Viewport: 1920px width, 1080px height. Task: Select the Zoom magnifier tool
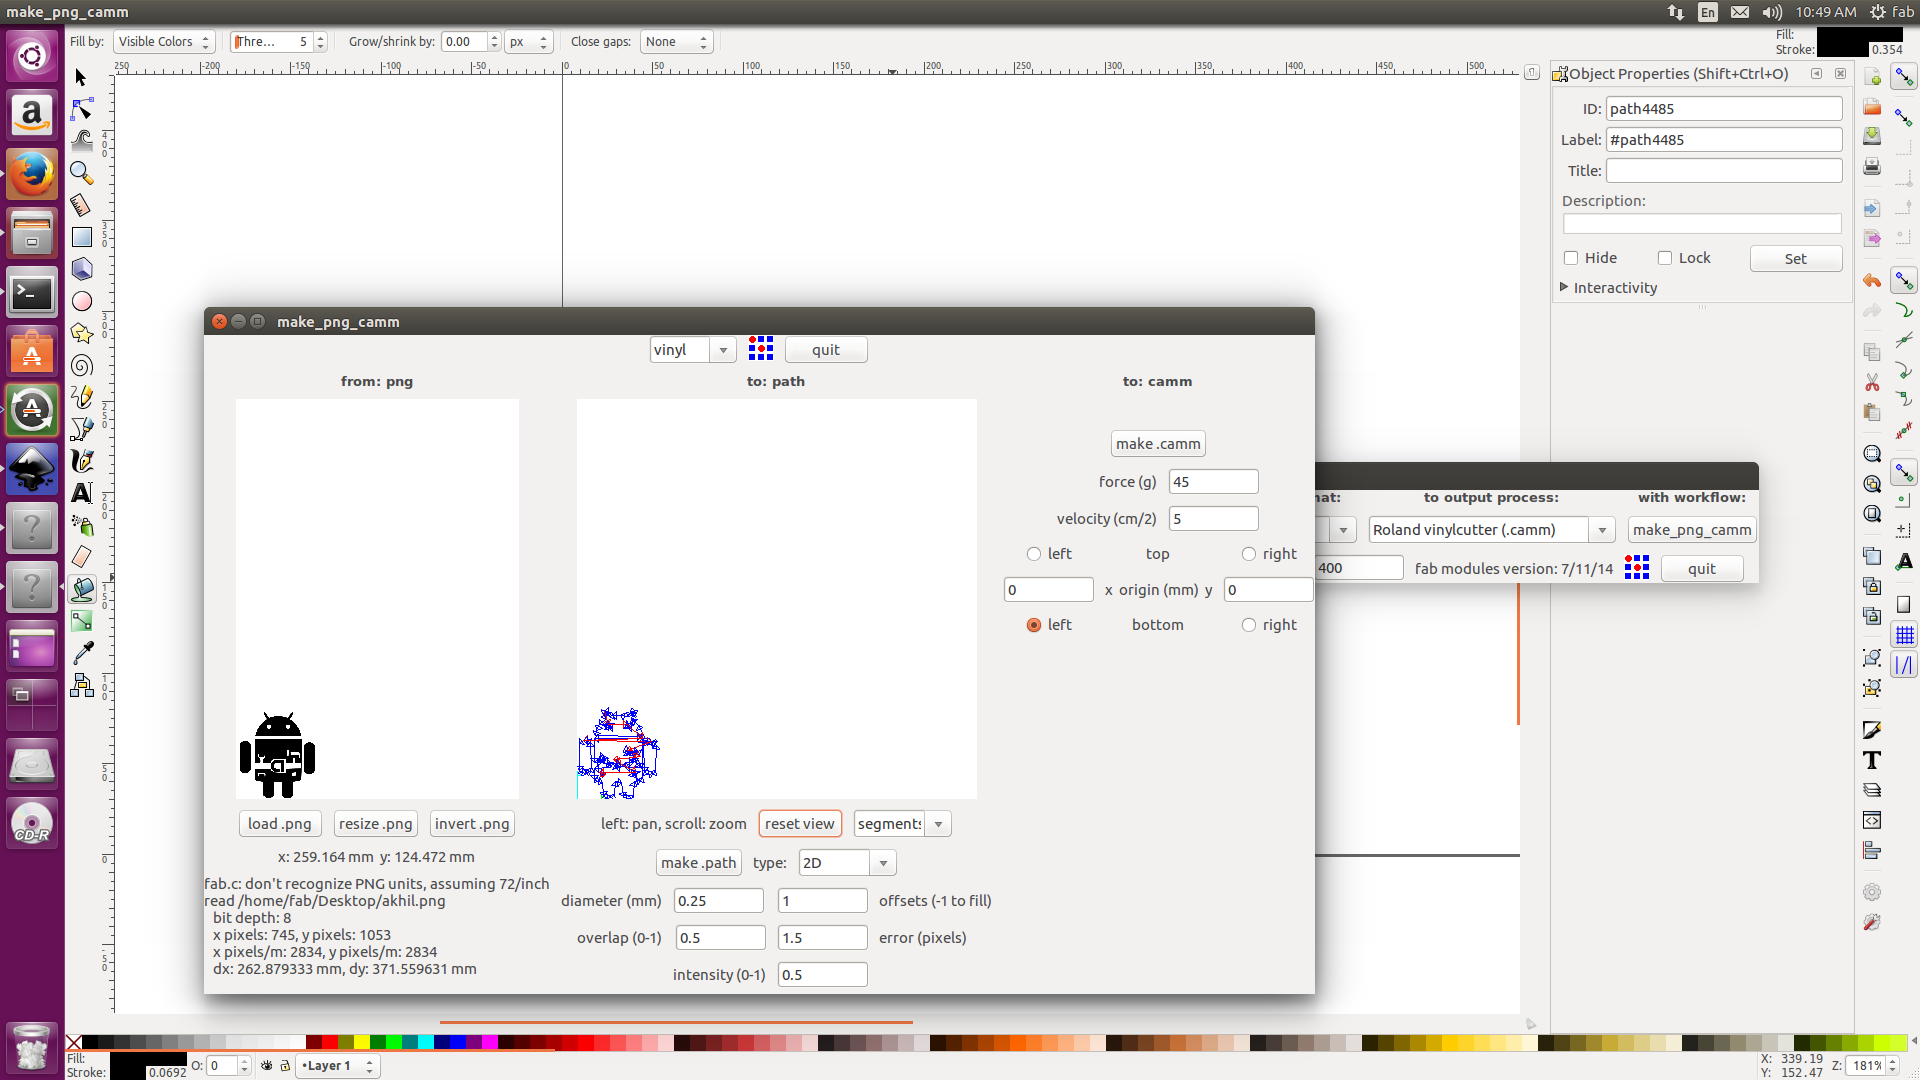[81, 173]
